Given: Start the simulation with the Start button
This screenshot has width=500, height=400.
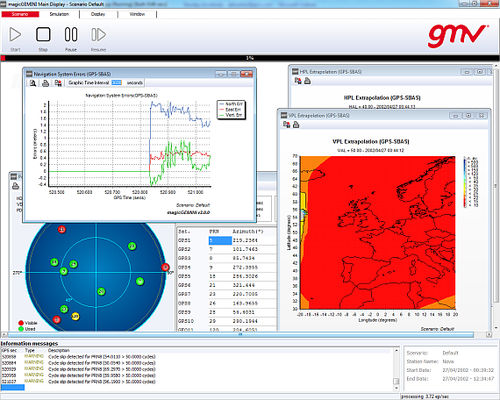Looking at the screenshot, I should click(x=15, y=35).
